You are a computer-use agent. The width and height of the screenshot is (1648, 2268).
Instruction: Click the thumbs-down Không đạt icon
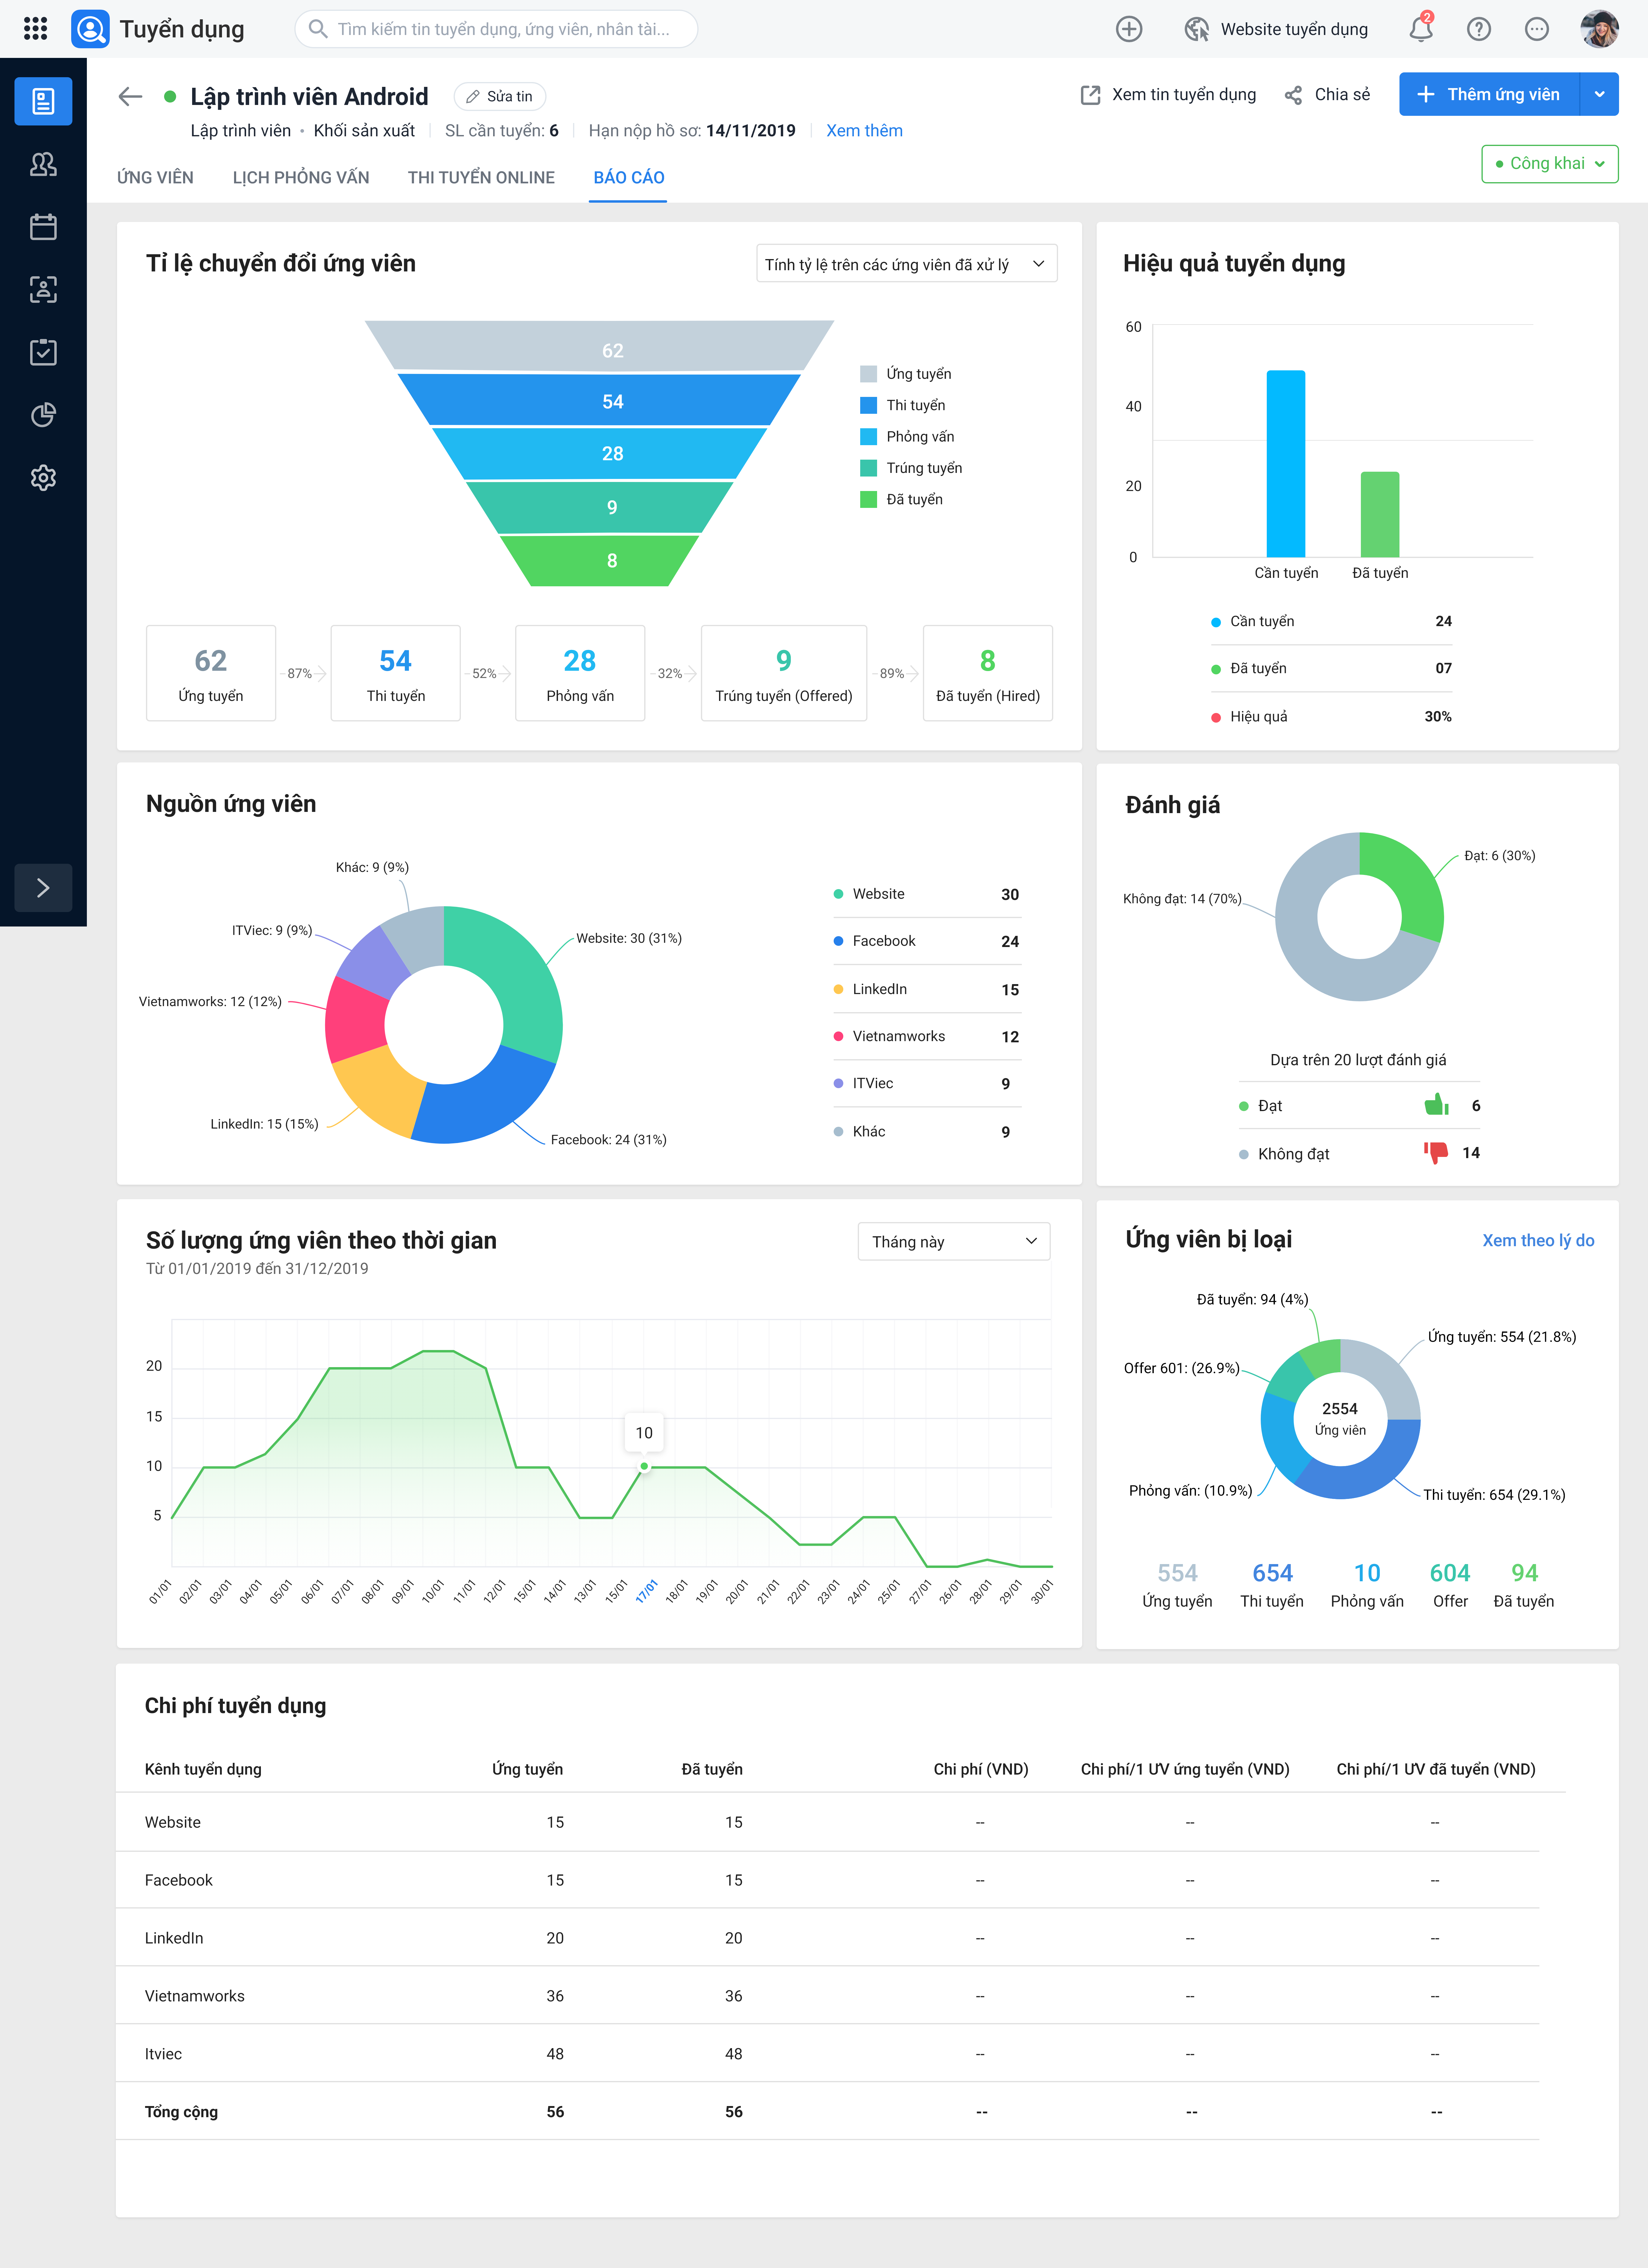coord(1436,1153)
